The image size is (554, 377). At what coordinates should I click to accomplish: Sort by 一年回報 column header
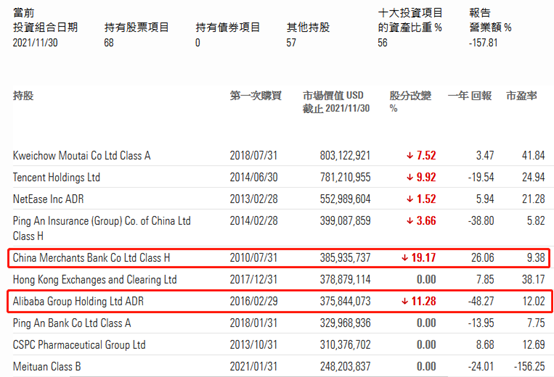pyautogui.click(x=470, y=95)
